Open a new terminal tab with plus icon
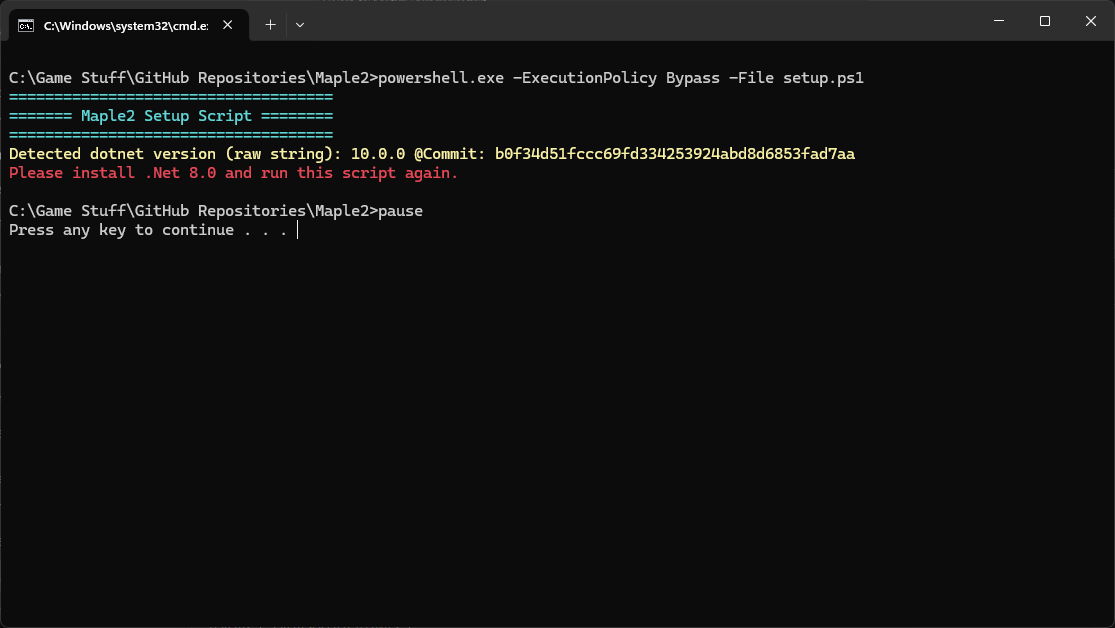Screen dimensions: 1115x628 coord(270,24)
